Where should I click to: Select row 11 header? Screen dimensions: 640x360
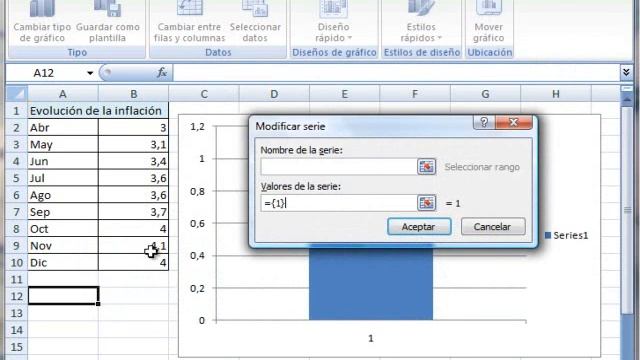pos(16,280)
